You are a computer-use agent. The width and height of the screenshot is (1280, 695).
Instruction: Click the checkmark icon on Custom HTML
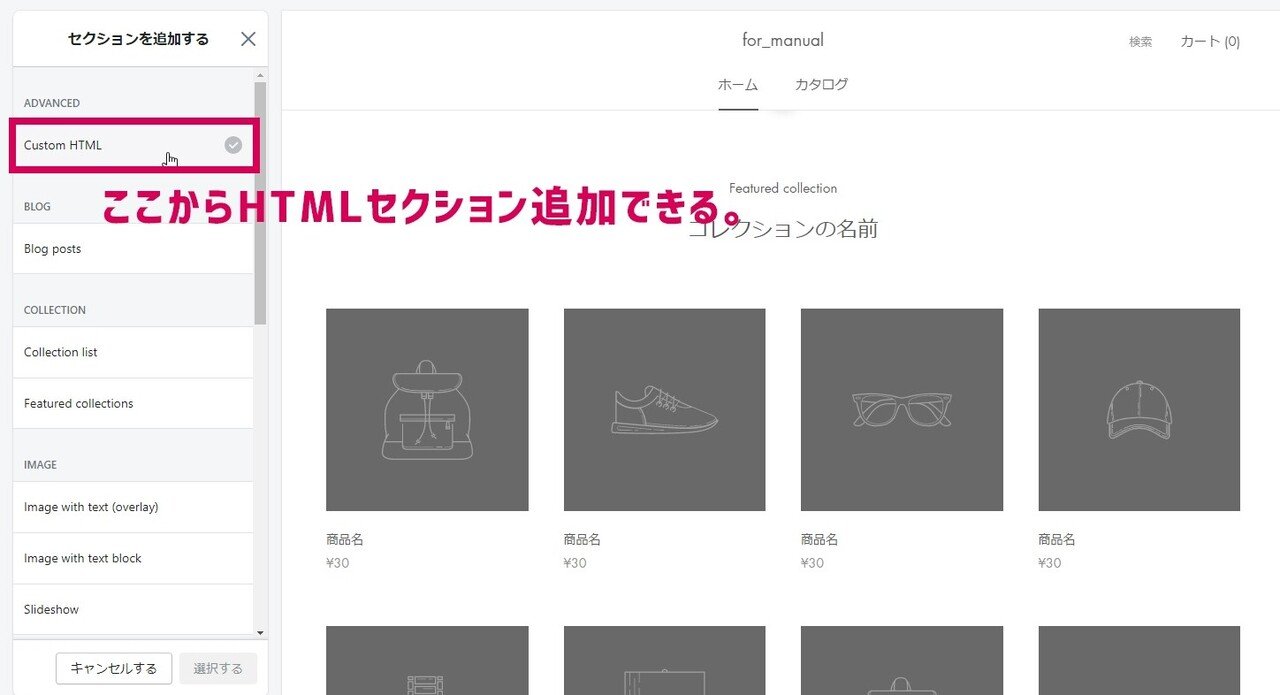click(x=233, y=145)
